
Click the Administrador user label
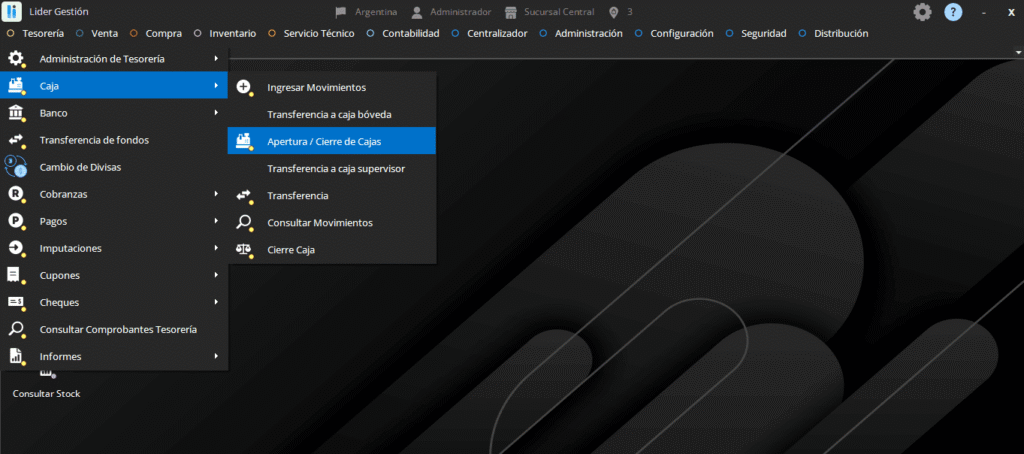coord(459,12)
